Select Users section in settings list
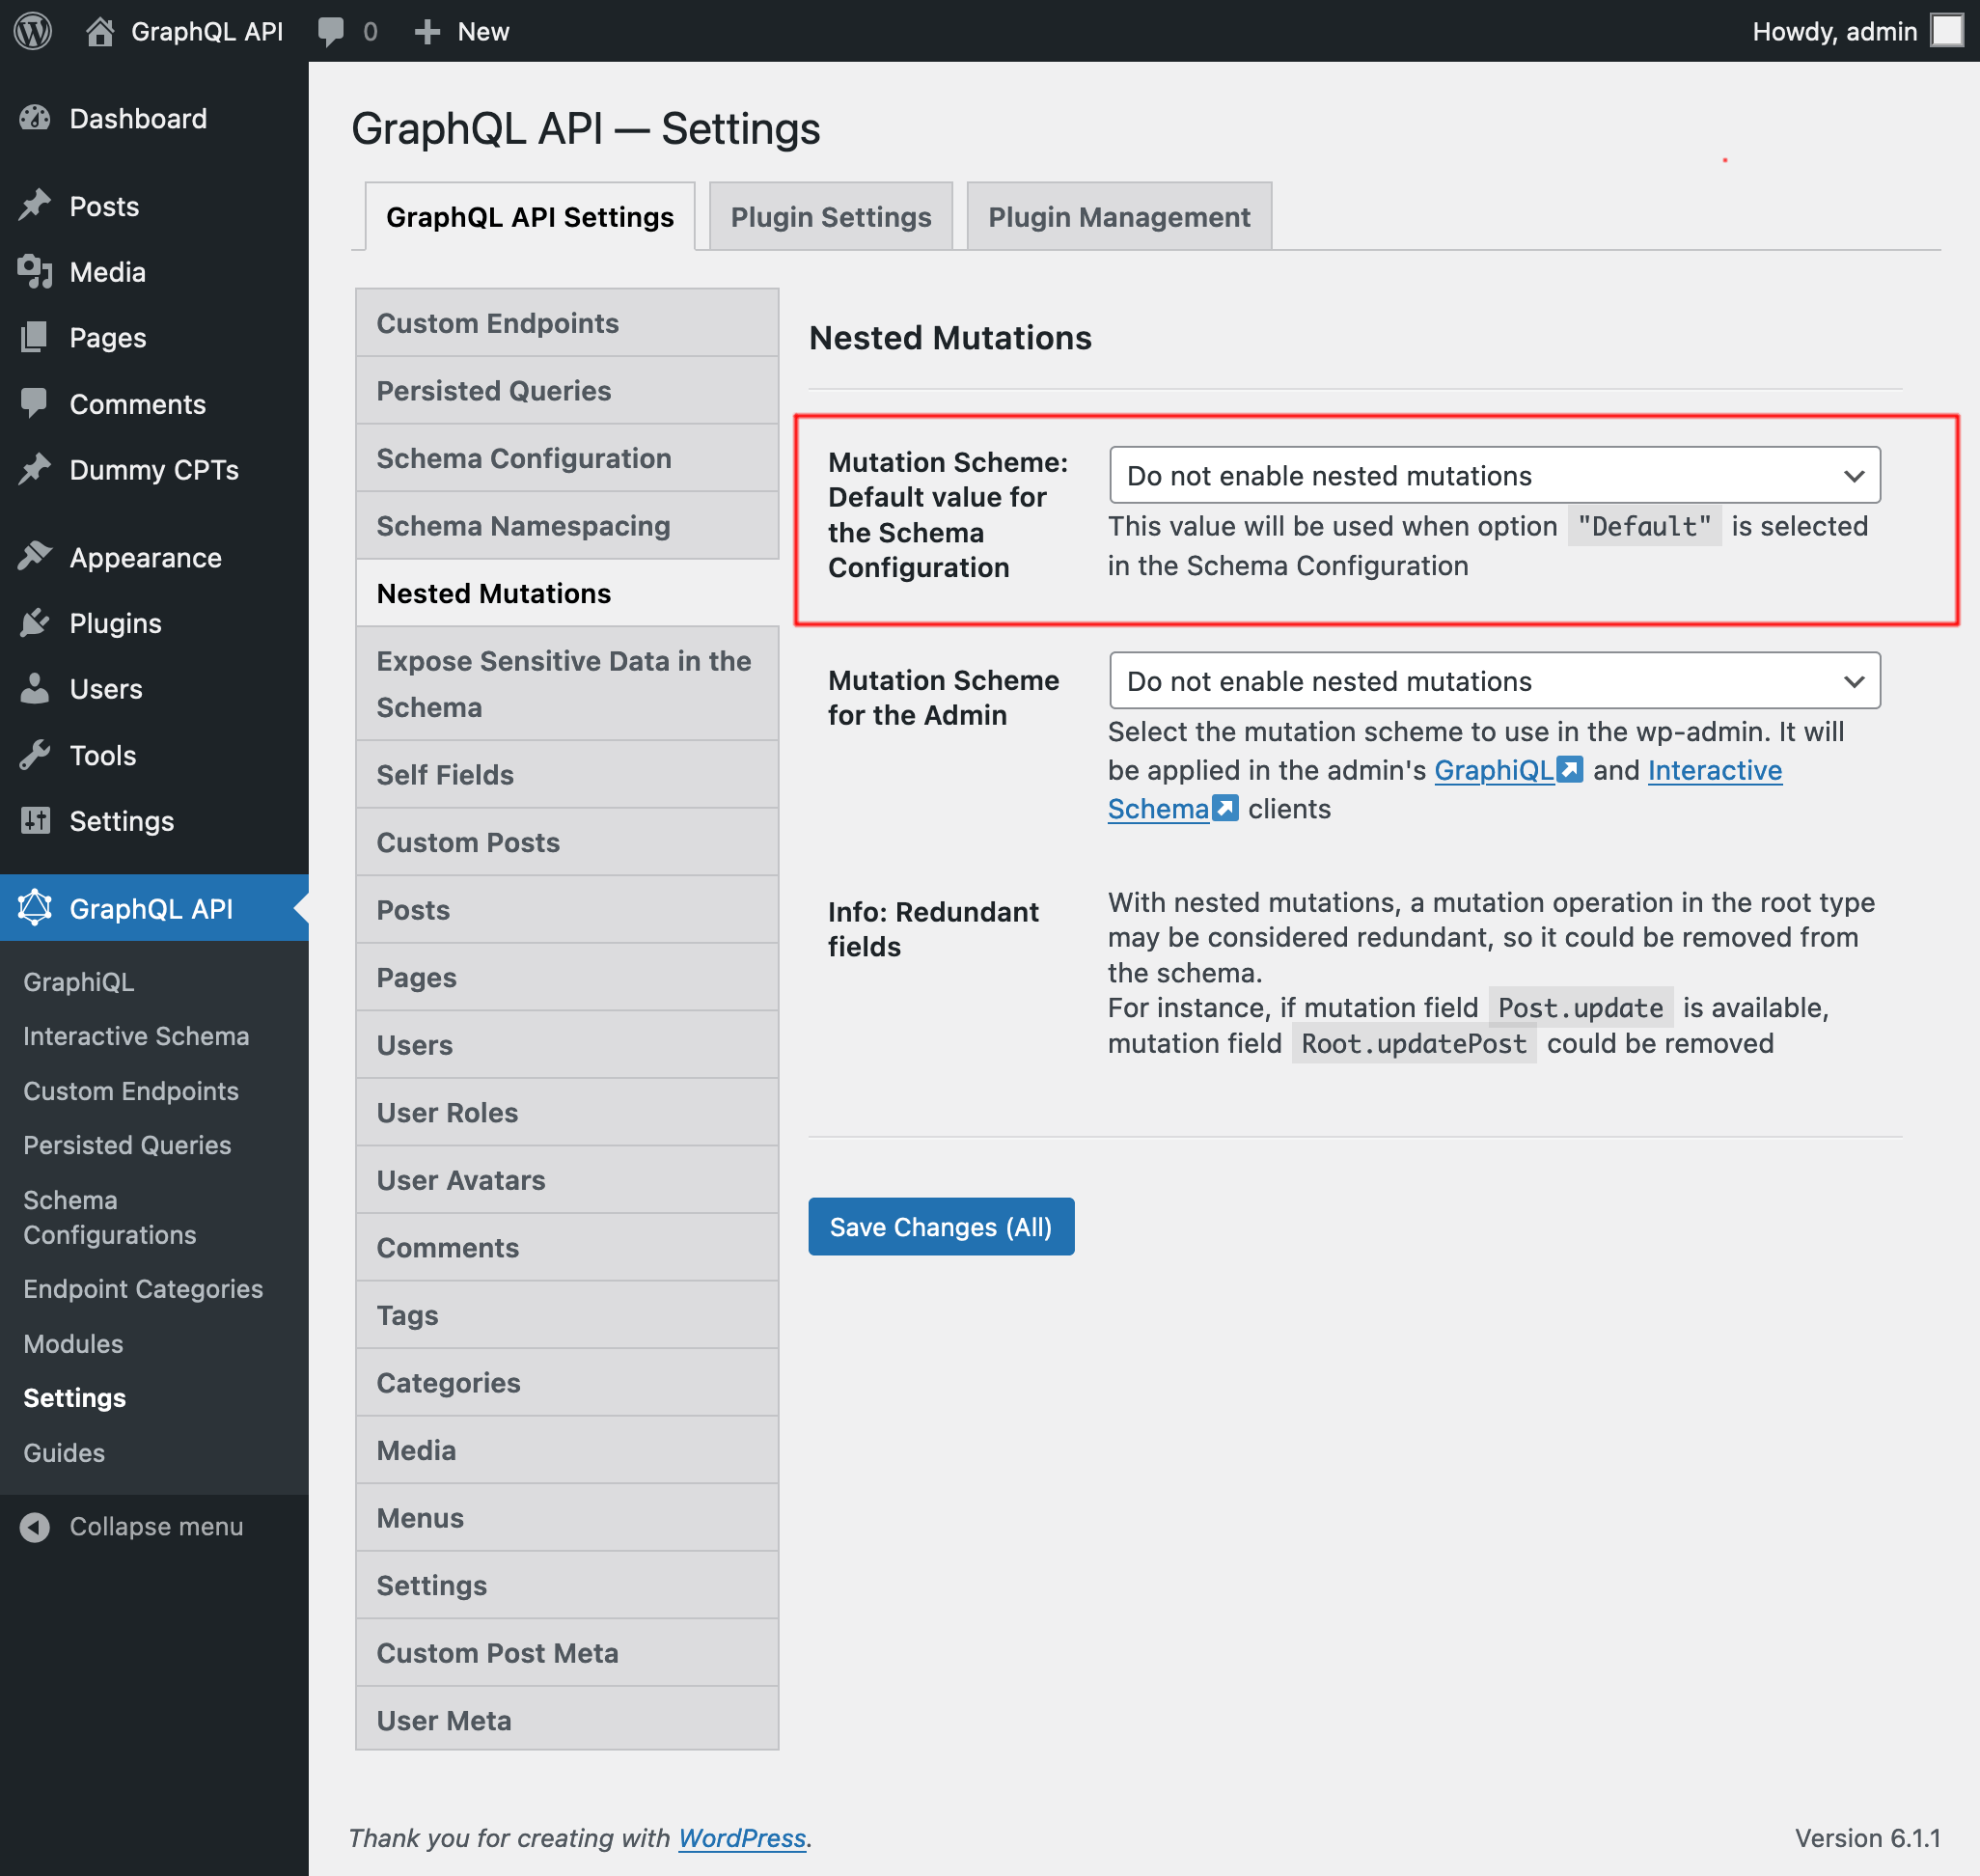1980x1876 pixels. pos(567,1045)
